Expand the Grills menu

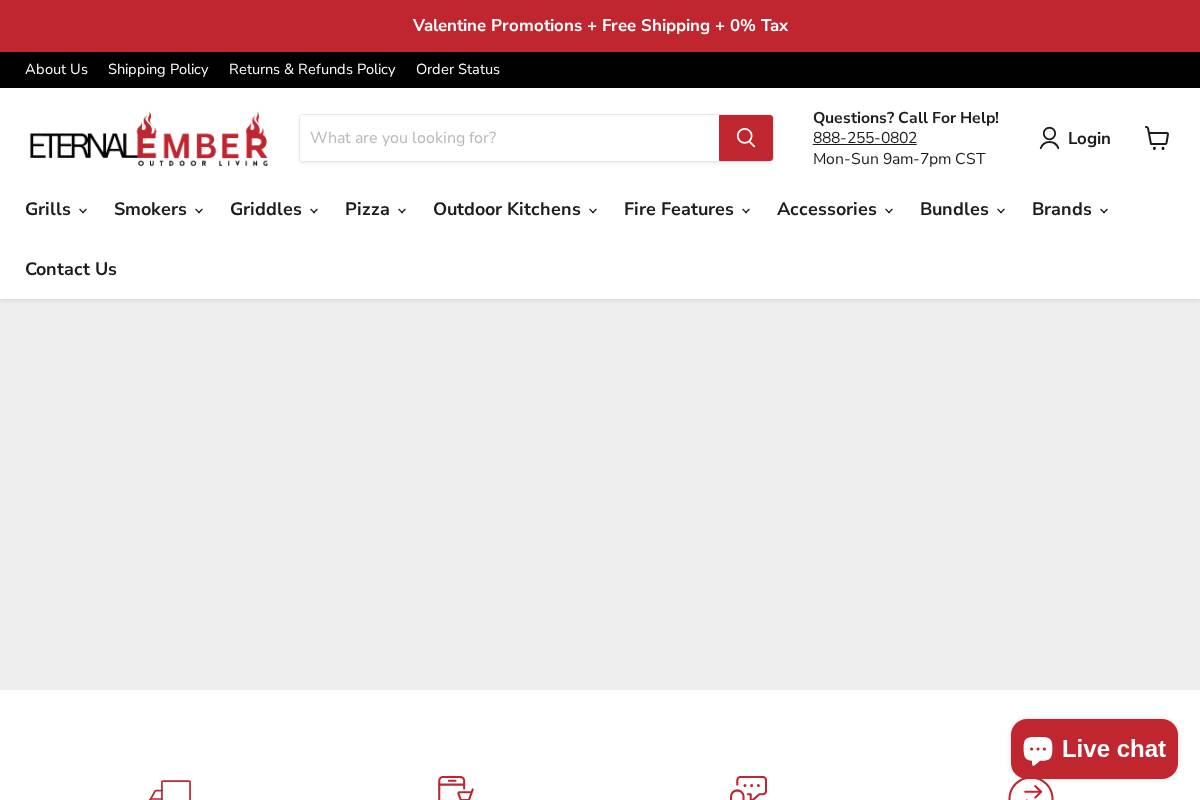(56, 209)
